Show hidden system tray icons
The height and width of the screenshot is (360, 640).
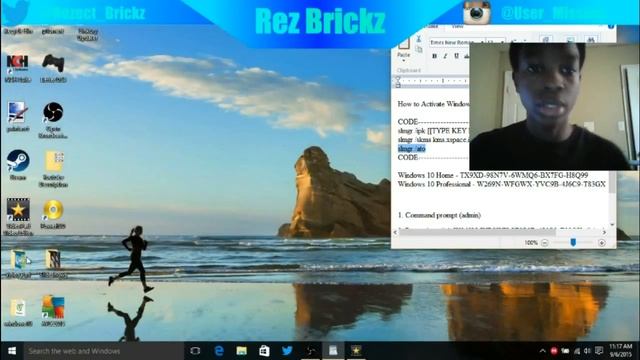point(542,351)
